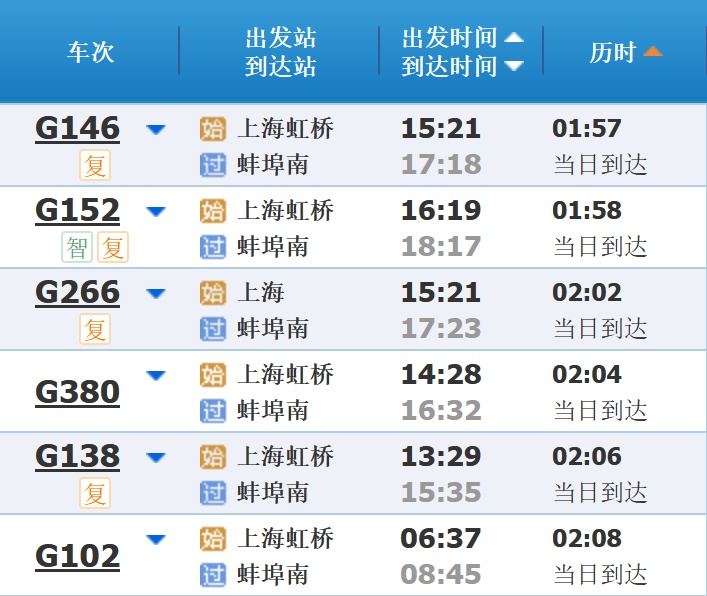Click the 过 pass-through icon for G266
The width and height of the screenshot is (707, 596).
[x=213, y=328]
